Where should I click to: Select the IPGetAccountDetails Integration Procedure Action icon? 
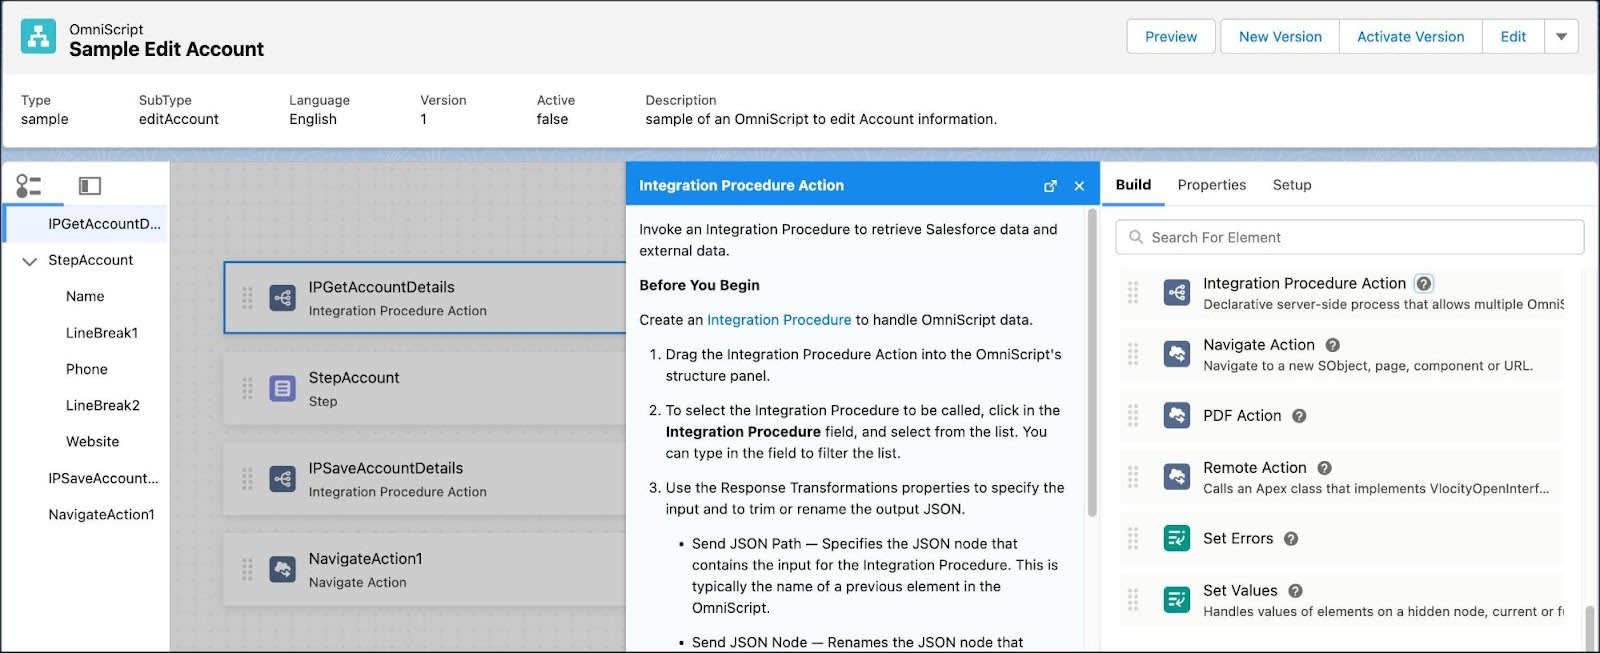coord(282,298)
